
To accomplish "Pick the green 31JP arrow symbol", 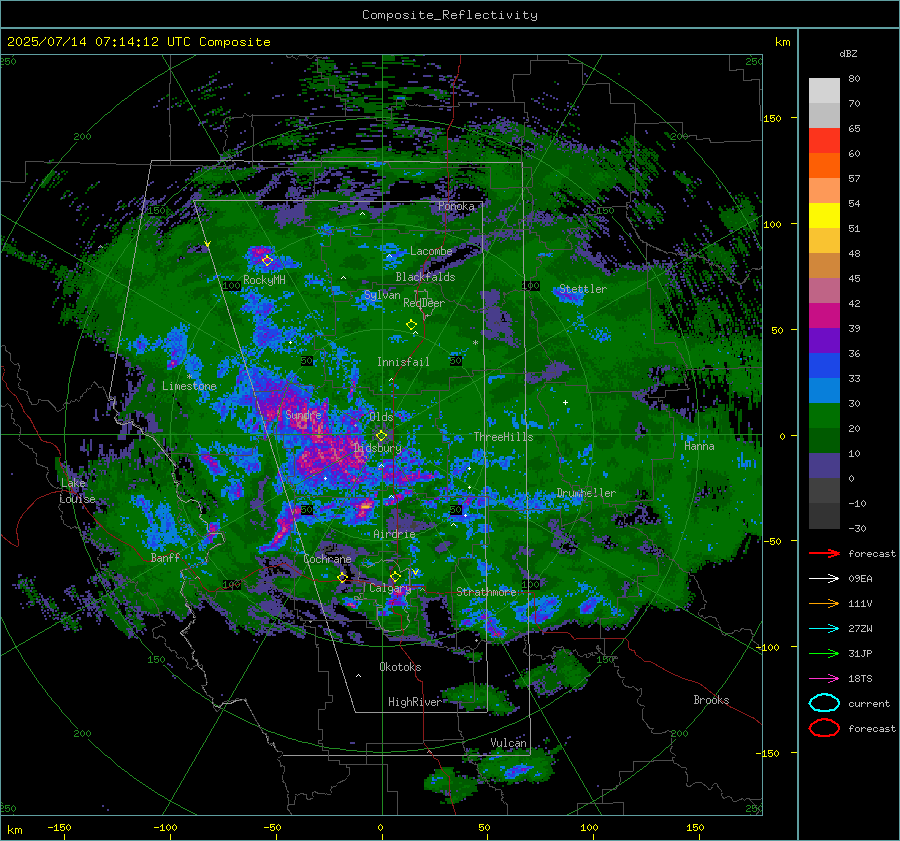I will (824, 653).
